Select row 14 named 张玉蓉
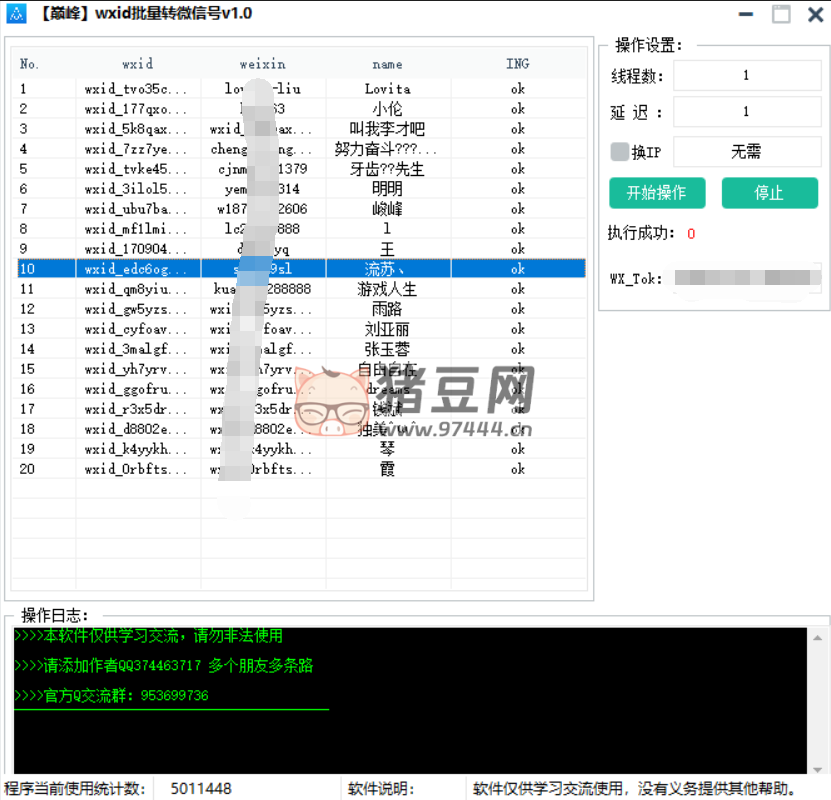 tap(387, 349)
